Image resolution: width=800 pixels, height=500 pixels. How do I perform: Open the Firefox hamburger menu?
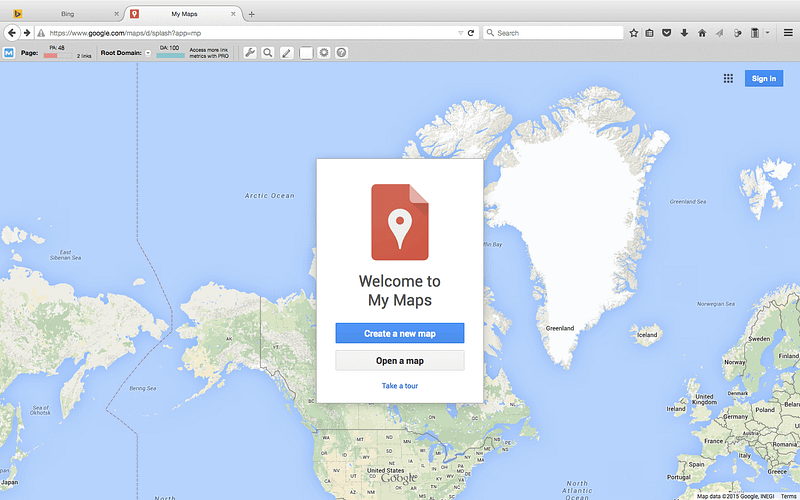point(788,33)
